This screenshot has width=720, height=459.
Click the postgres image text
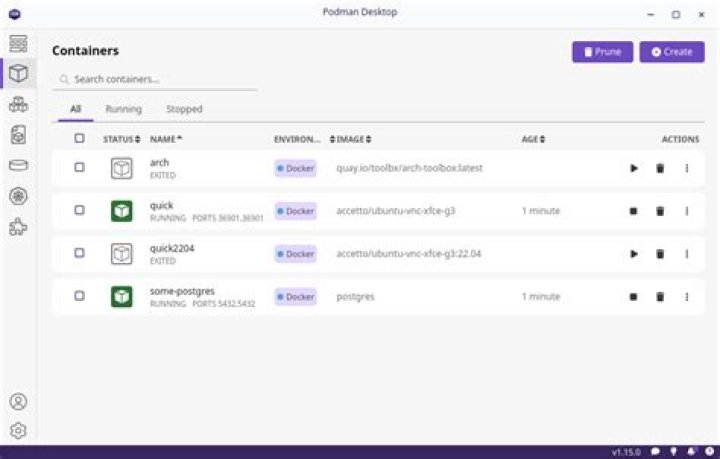pos(355,297)
